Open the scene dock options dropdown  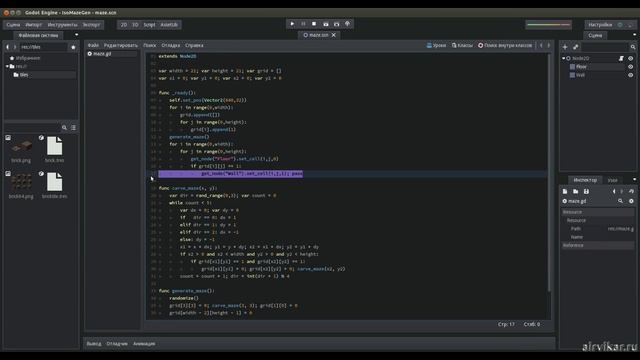pyautogui.click(x=634, y=35)
